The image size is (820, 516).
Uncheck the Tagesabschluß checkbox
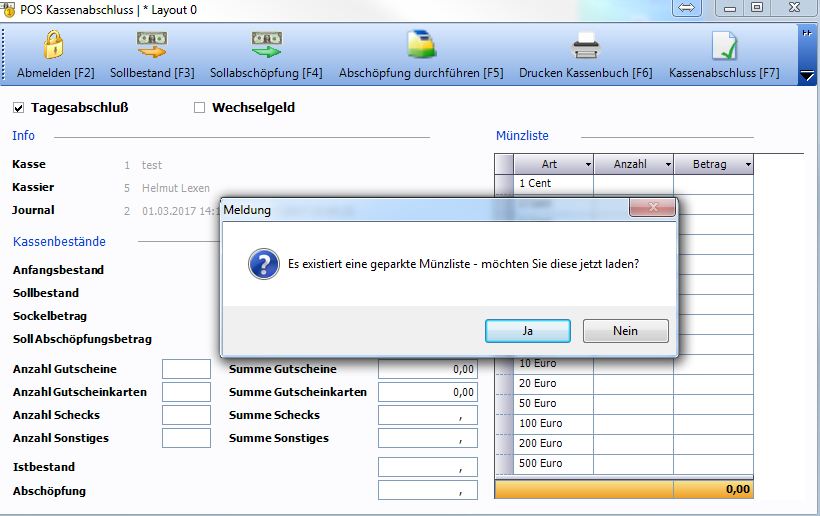click(19, 108)
